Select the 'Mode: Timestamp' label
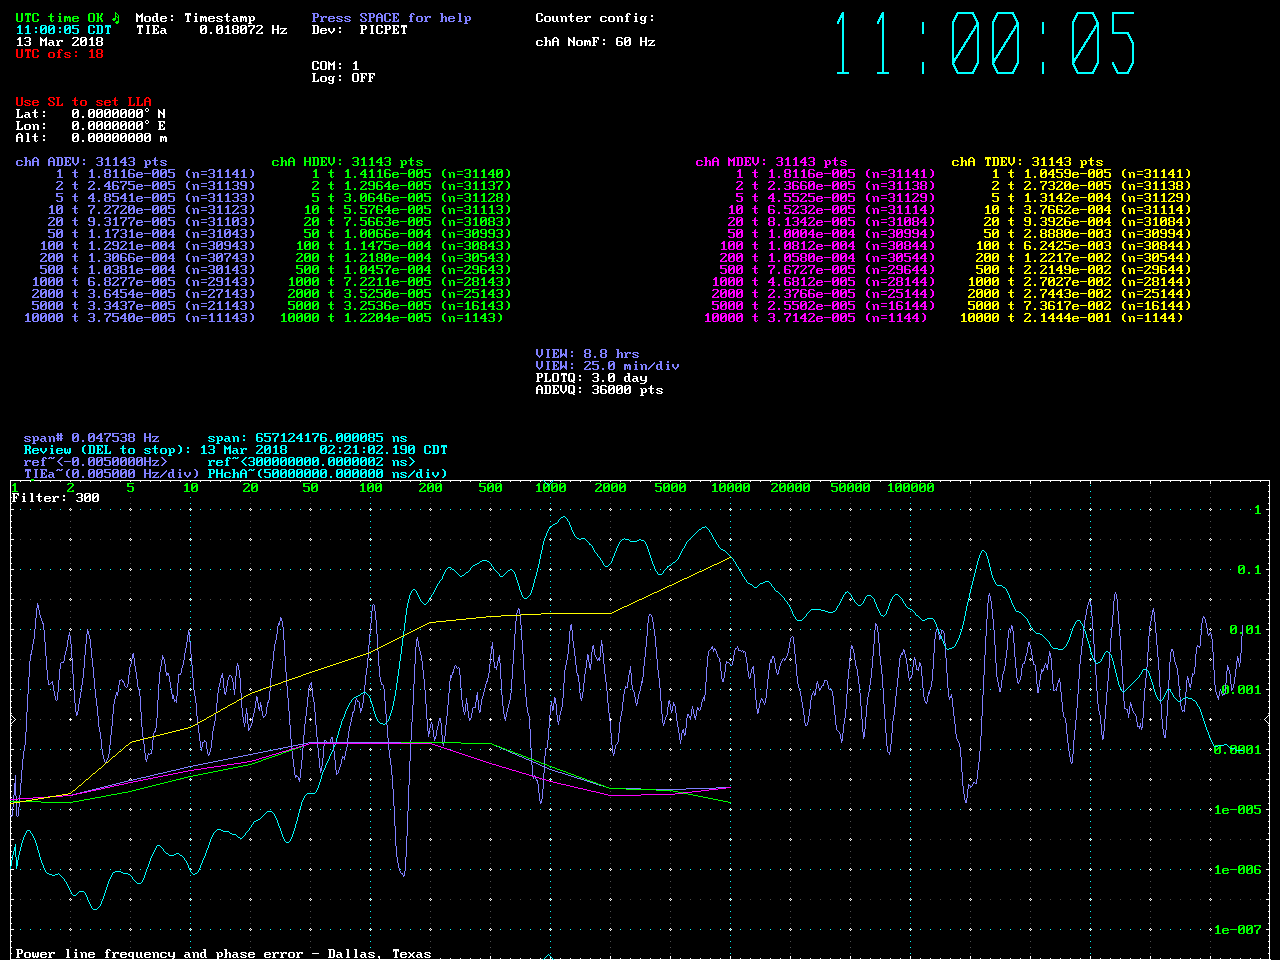1280x960 pixels. coord(195,18)
